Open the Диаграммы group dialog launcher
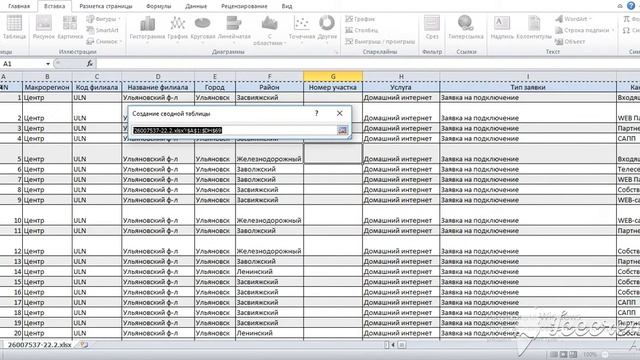 tap(337, 52)
